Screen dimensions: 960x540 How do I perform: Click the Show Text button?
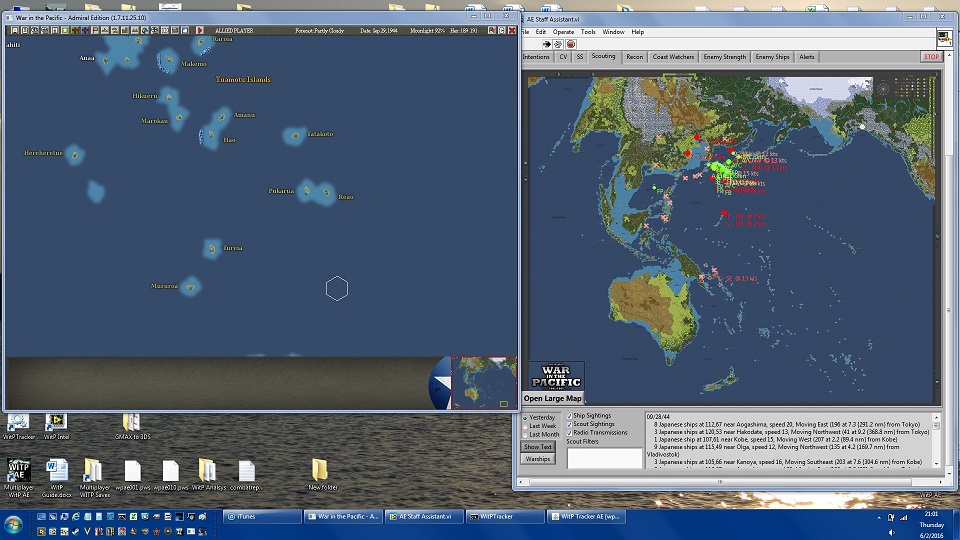click(538, 447)
